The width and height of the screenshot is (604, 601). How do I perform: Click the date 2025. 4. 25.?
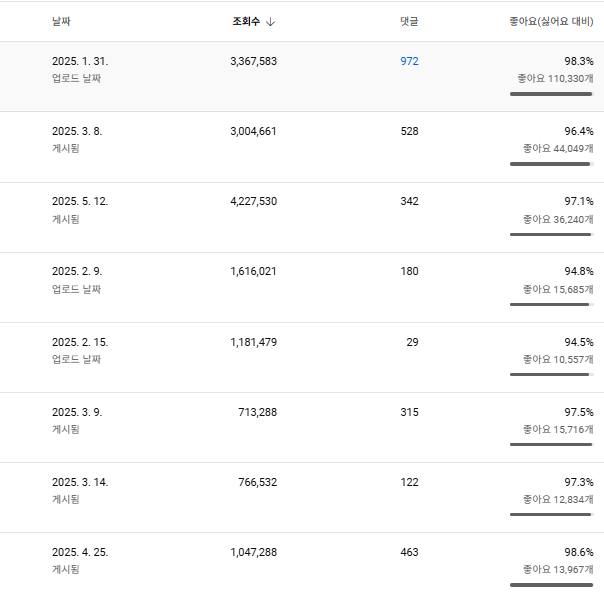pos(80,552)
